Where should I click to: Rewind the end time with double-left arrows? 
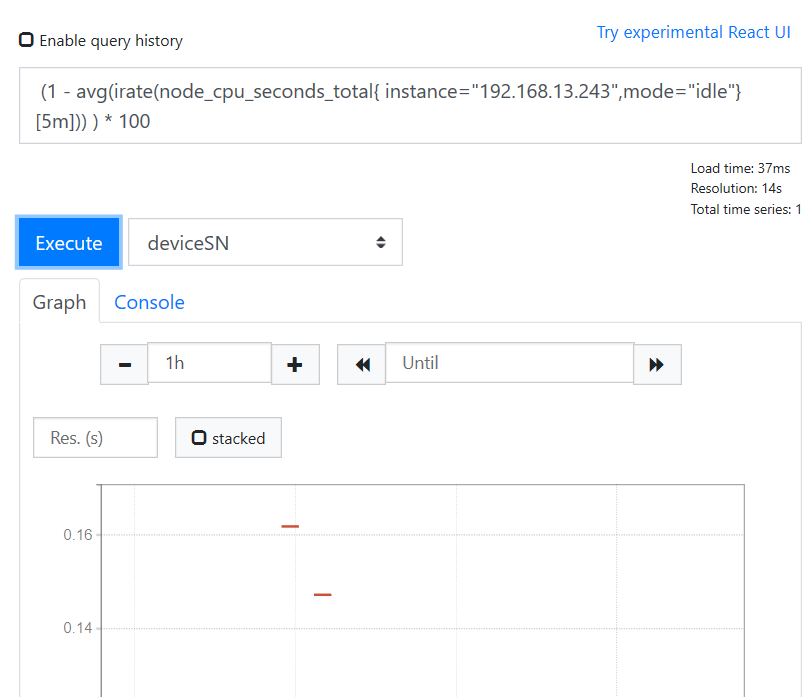click(x=362, y=364)
